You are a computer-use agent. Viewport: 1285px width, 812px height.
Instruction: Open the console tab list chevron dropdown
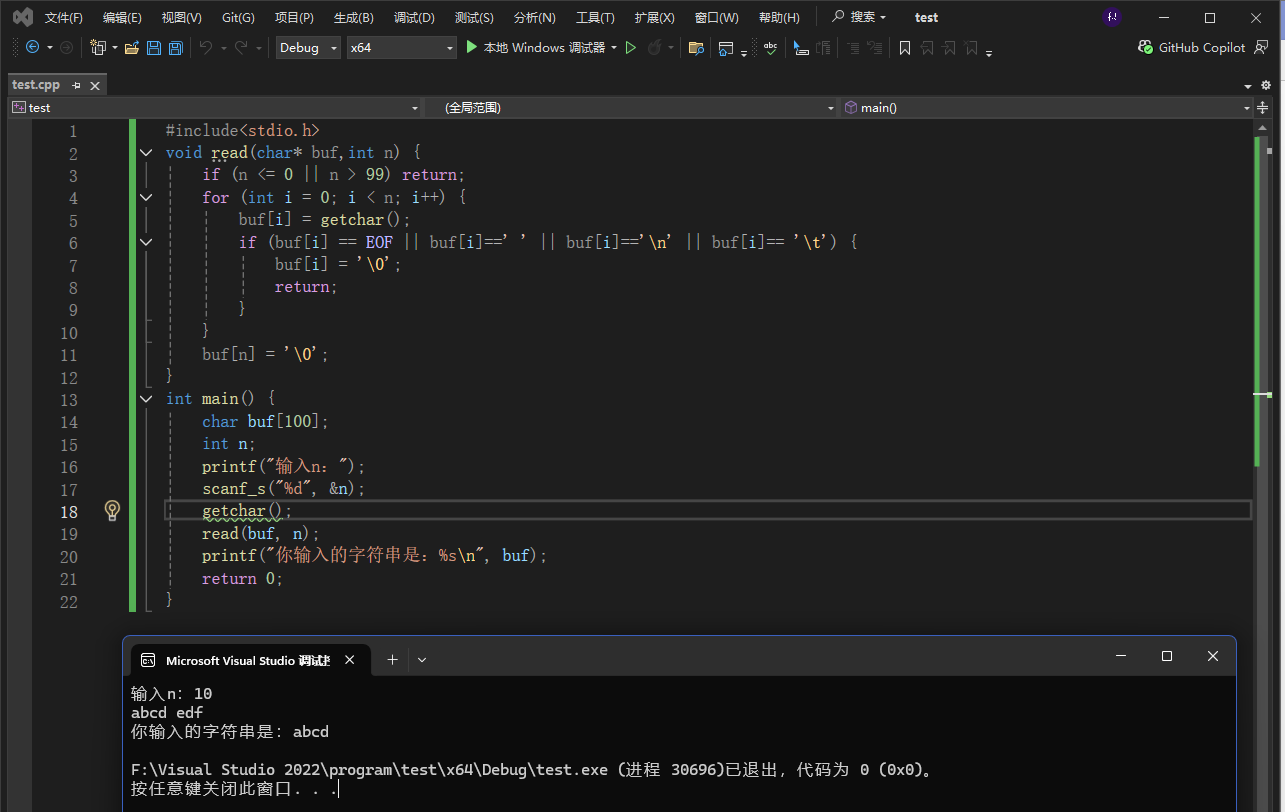[422, 660]
